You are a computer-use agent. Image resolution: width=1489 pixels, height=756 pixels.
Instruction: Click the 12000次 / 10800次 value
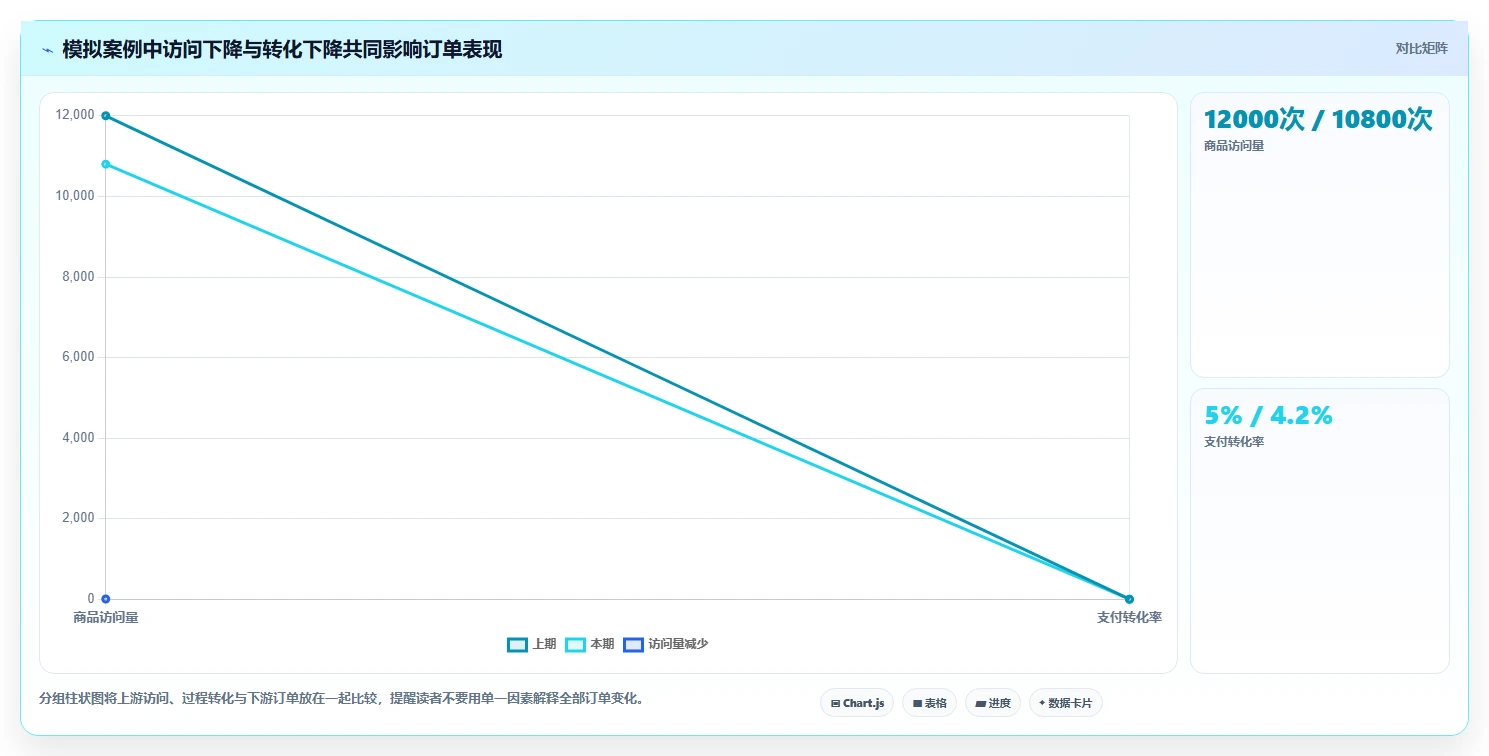click(x=1318, y=120)
